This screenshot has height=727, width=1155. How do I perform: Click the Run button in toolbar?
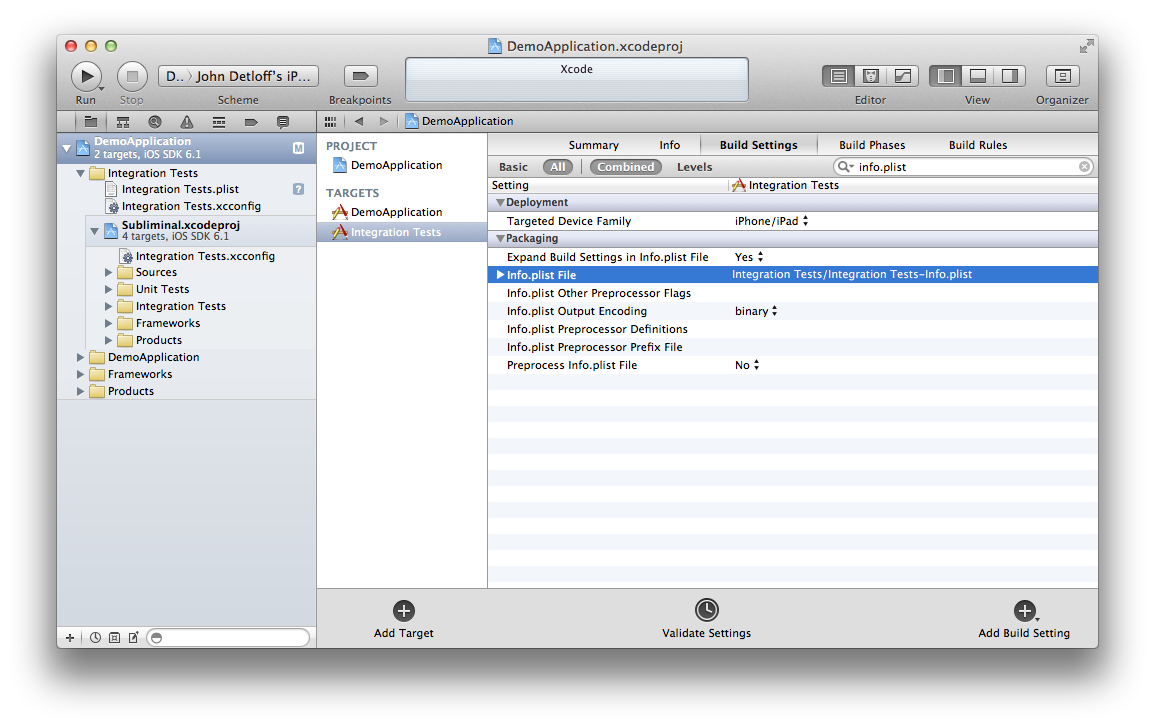point(86,76)
